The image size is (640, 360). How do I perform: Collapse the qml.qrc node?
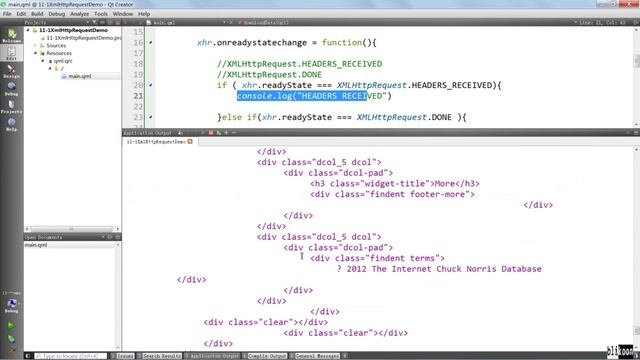(43, 61)
